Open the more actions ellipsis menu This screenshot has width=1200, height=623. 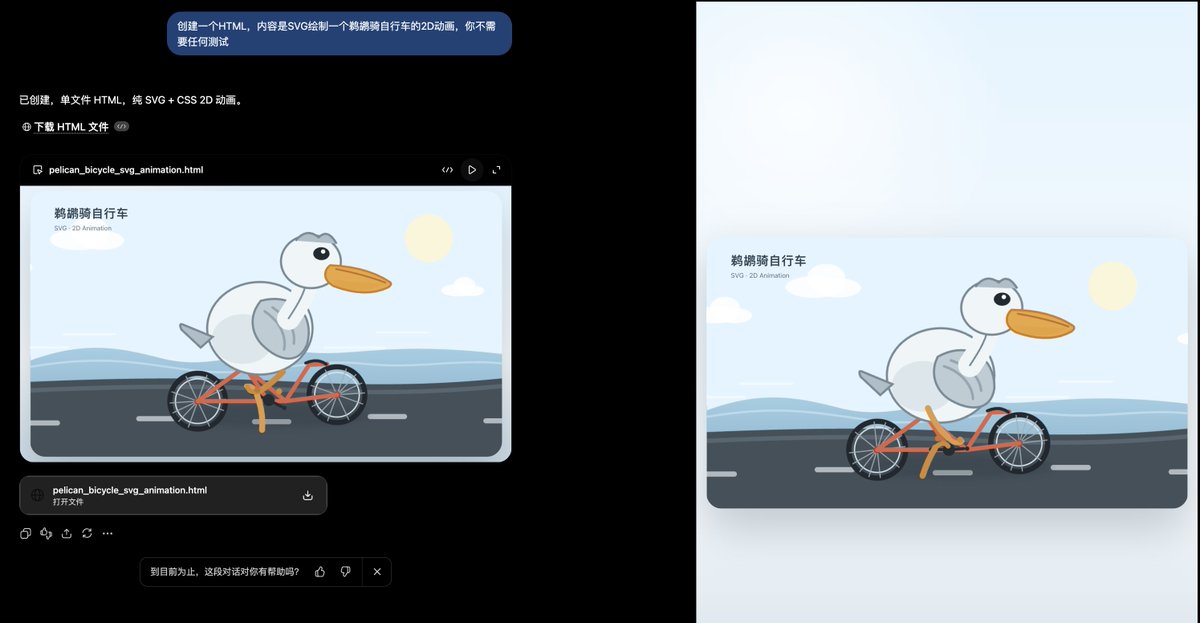(107, 533)
